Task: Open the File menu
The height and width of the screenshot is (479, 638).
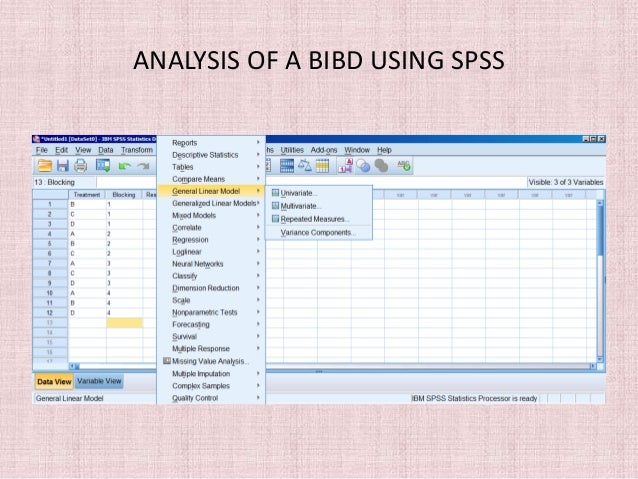Action: pos(42,150)
